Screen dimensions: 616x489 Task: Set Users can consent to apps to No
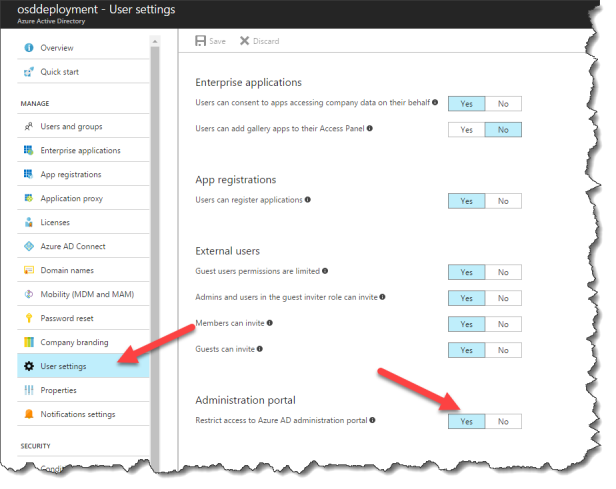pyautogui.click(x=503, y=104)
